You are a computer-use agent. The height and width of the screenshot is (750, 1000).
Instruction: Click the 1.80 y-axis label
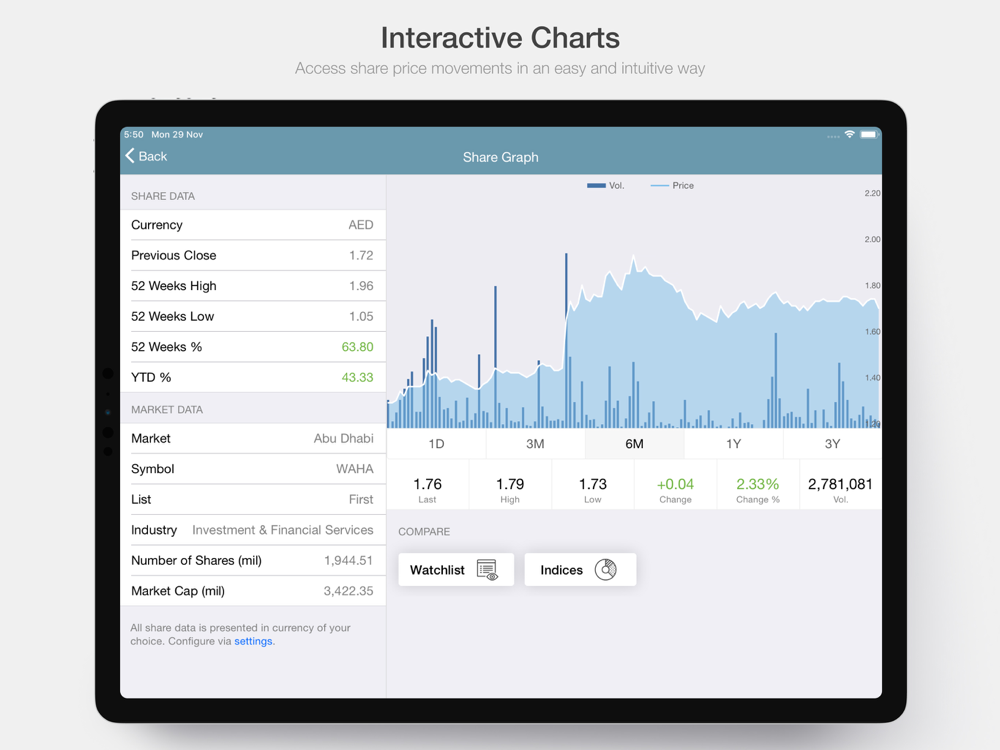[872, 286]
